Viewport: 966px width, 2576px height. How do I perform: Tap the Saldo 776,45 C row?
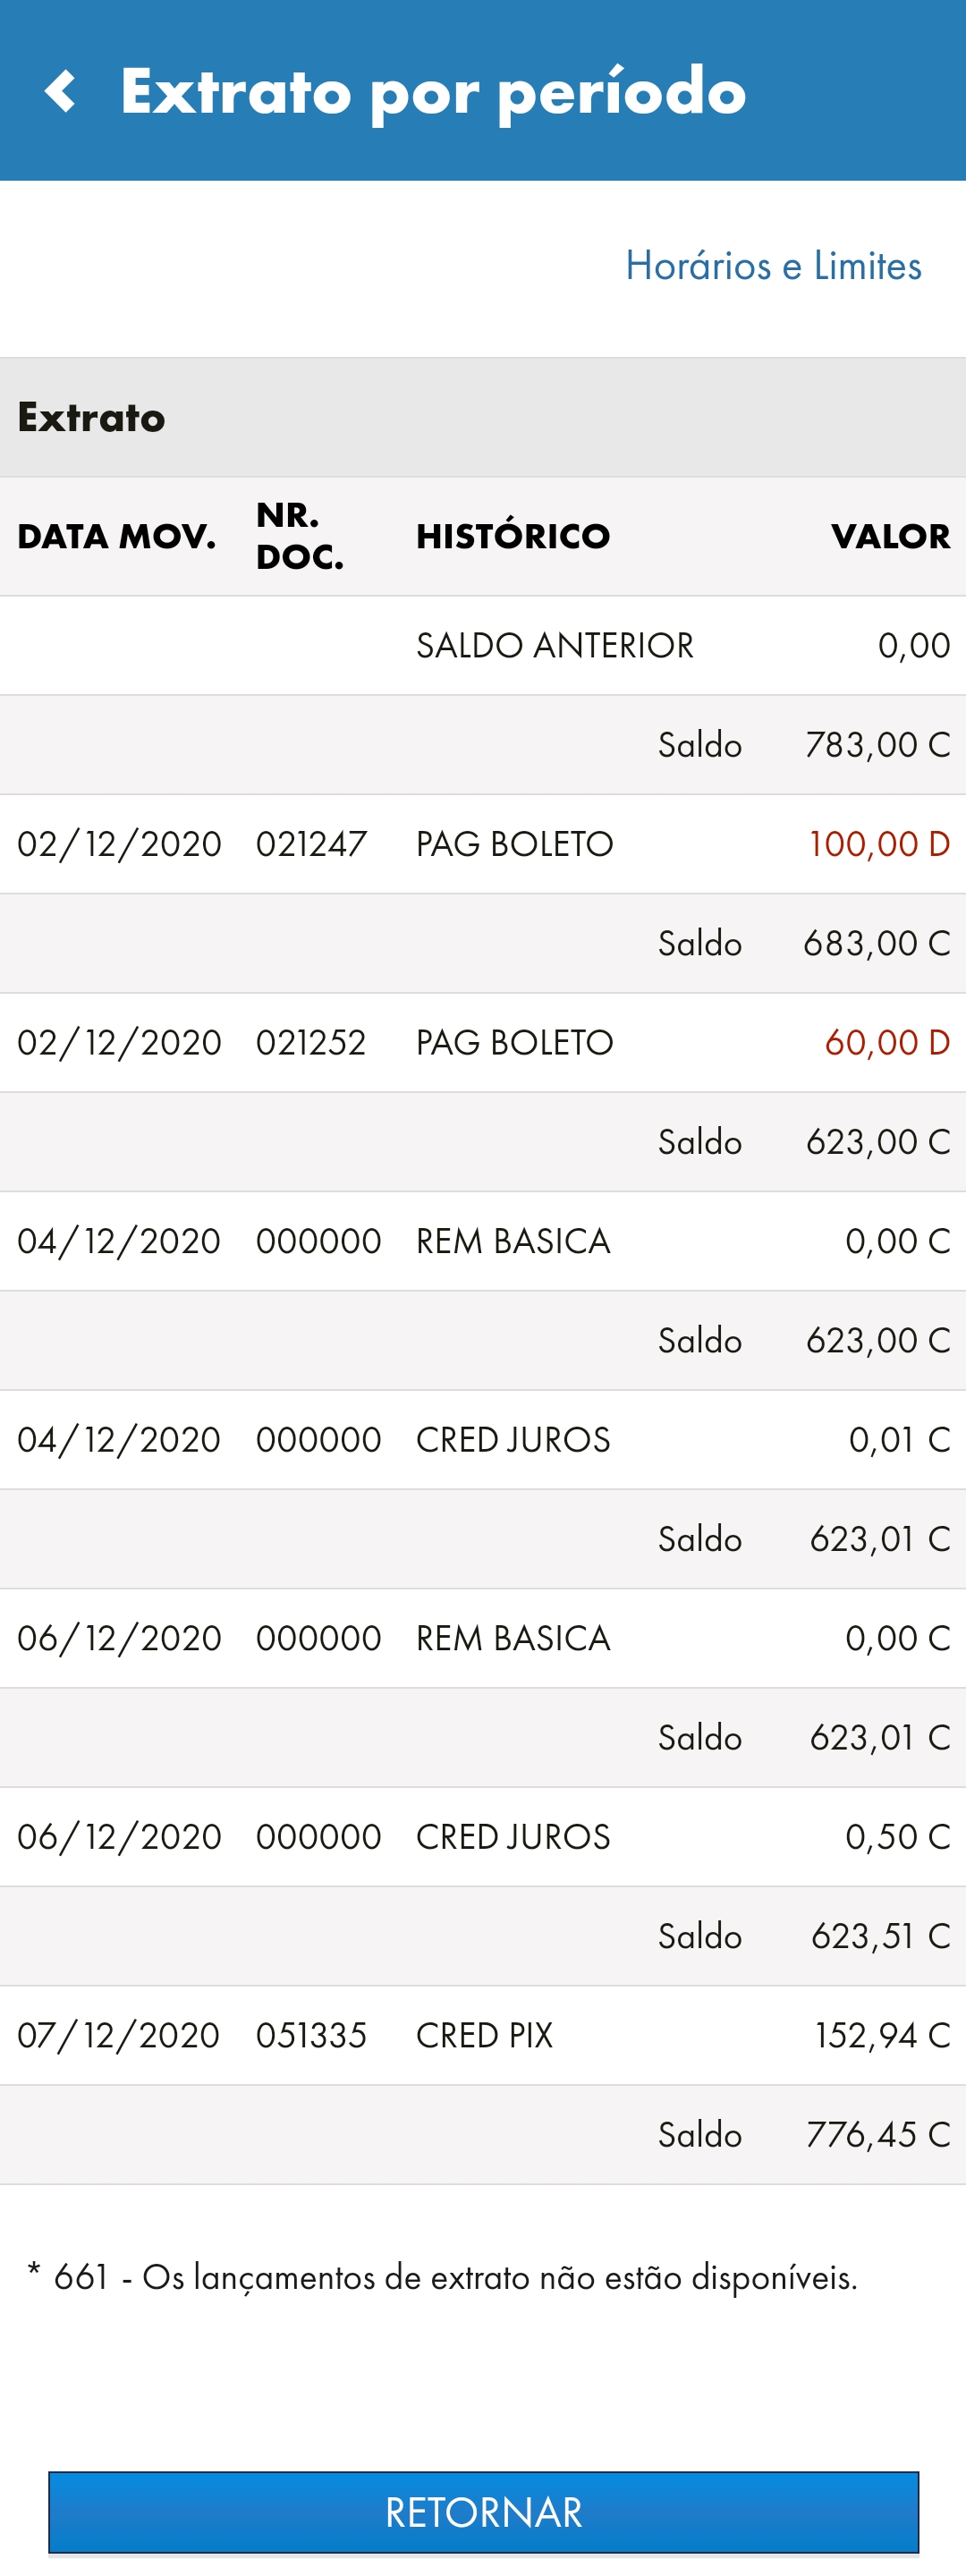click(483, 2134)
